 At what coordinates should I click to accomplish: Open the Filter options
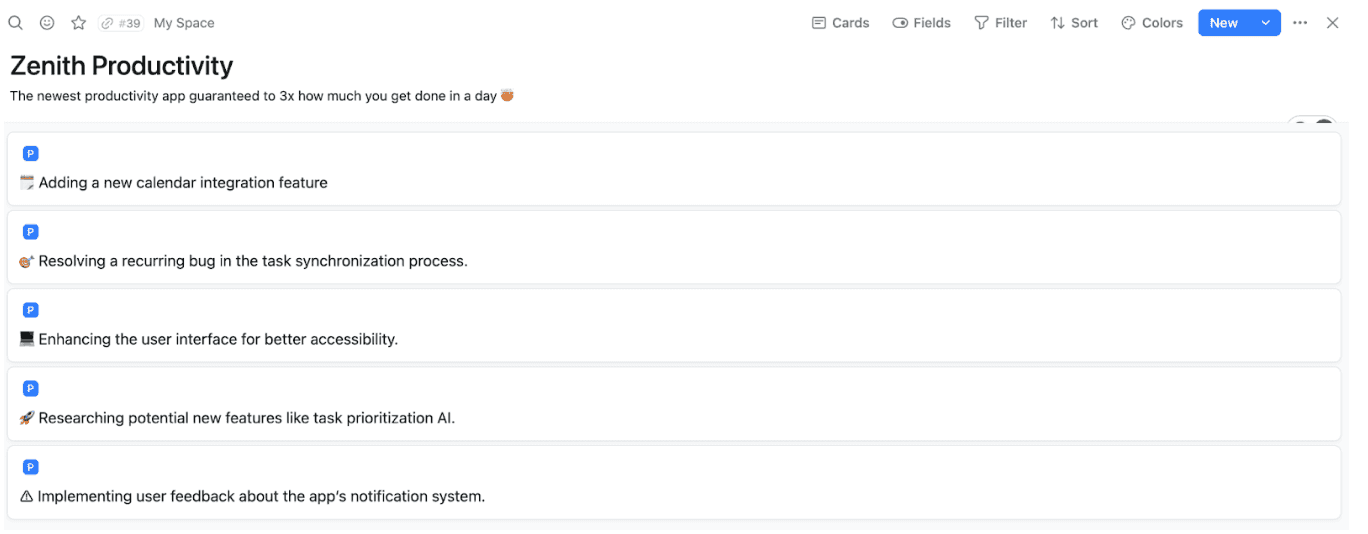1001,23
